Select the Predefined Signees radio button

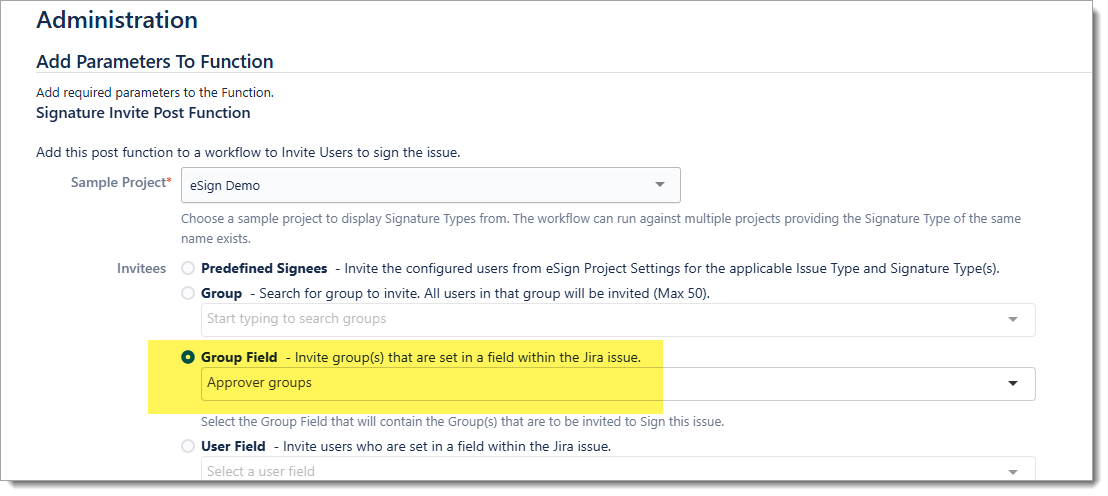click(188, 269)
